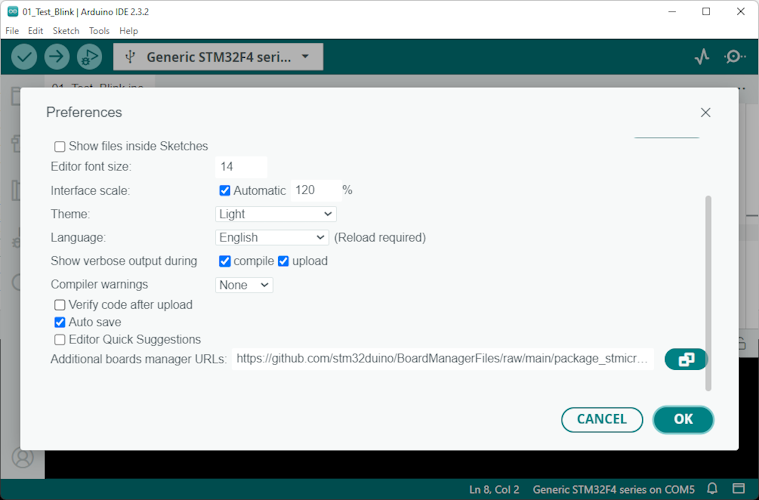Open the Edit menu

pos(35,30)
